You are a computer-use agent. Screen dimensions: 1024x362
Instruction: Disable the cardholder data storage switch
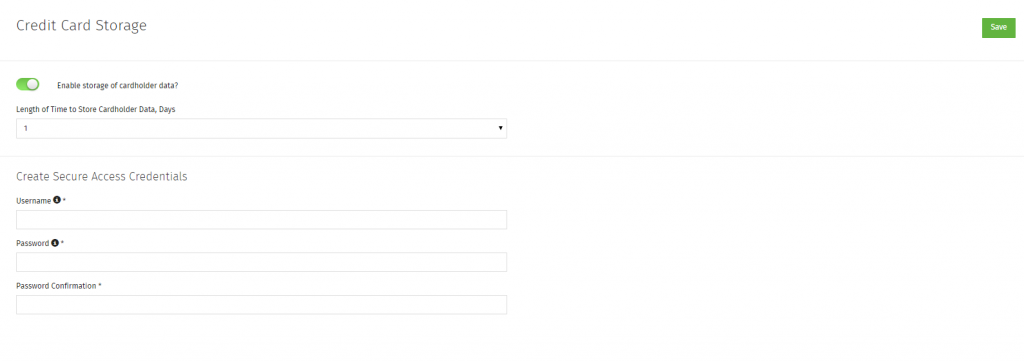(x=27, y=84)
